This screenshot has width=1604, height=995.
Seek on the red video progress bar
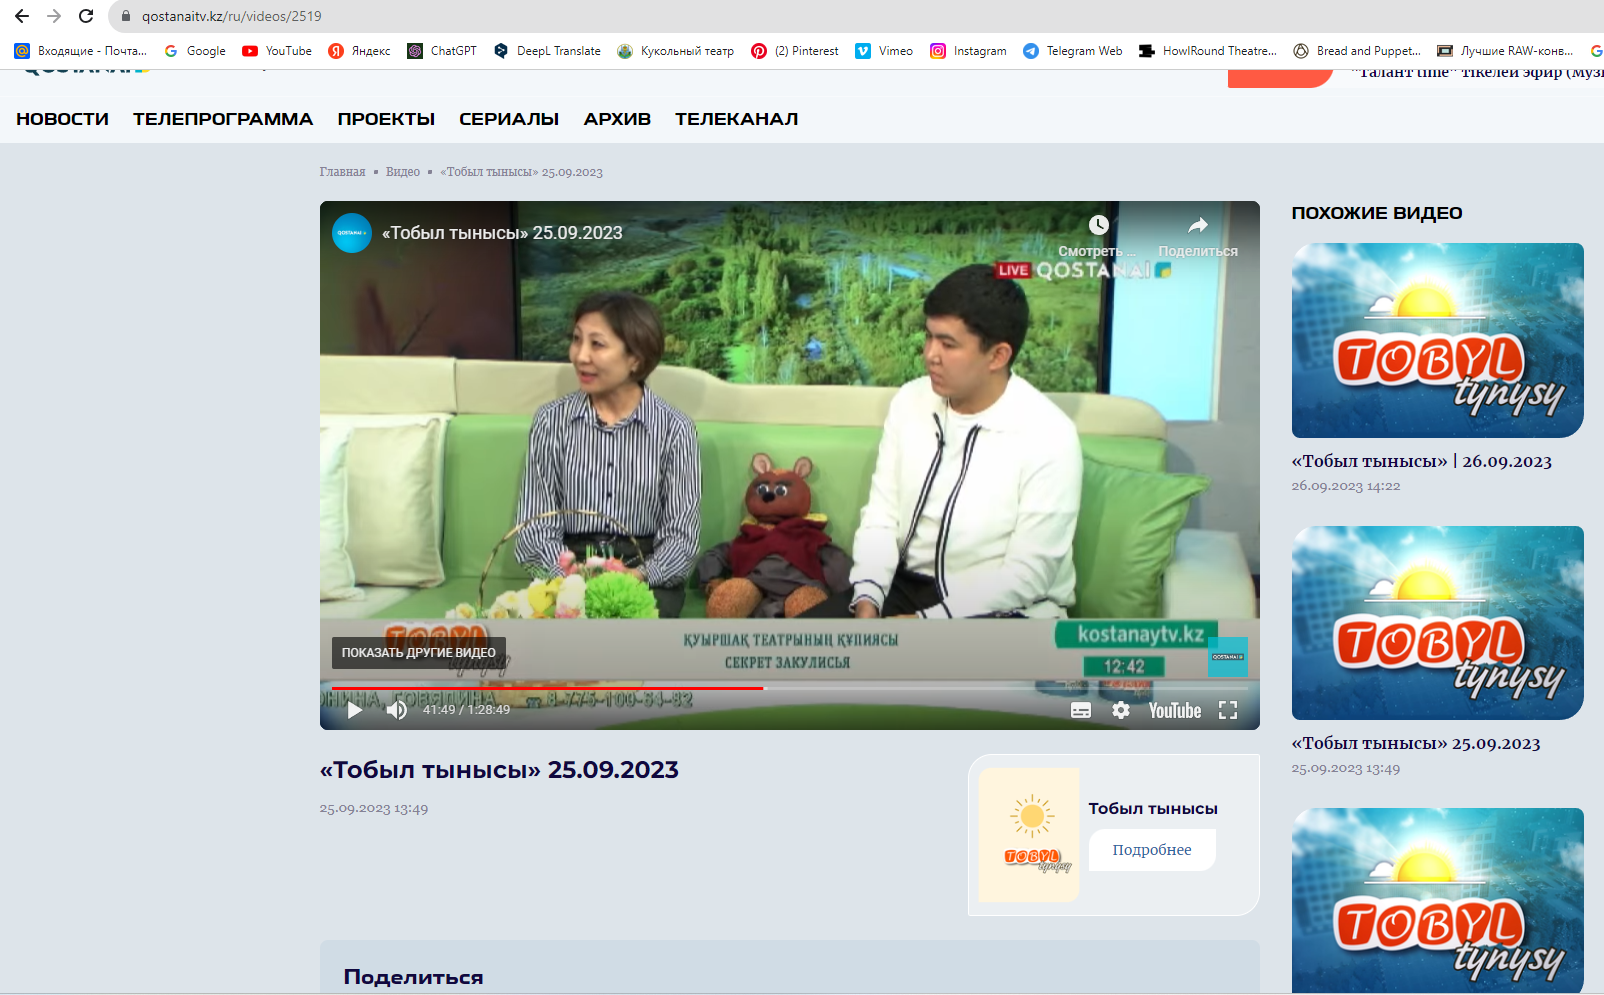(790, 688)
